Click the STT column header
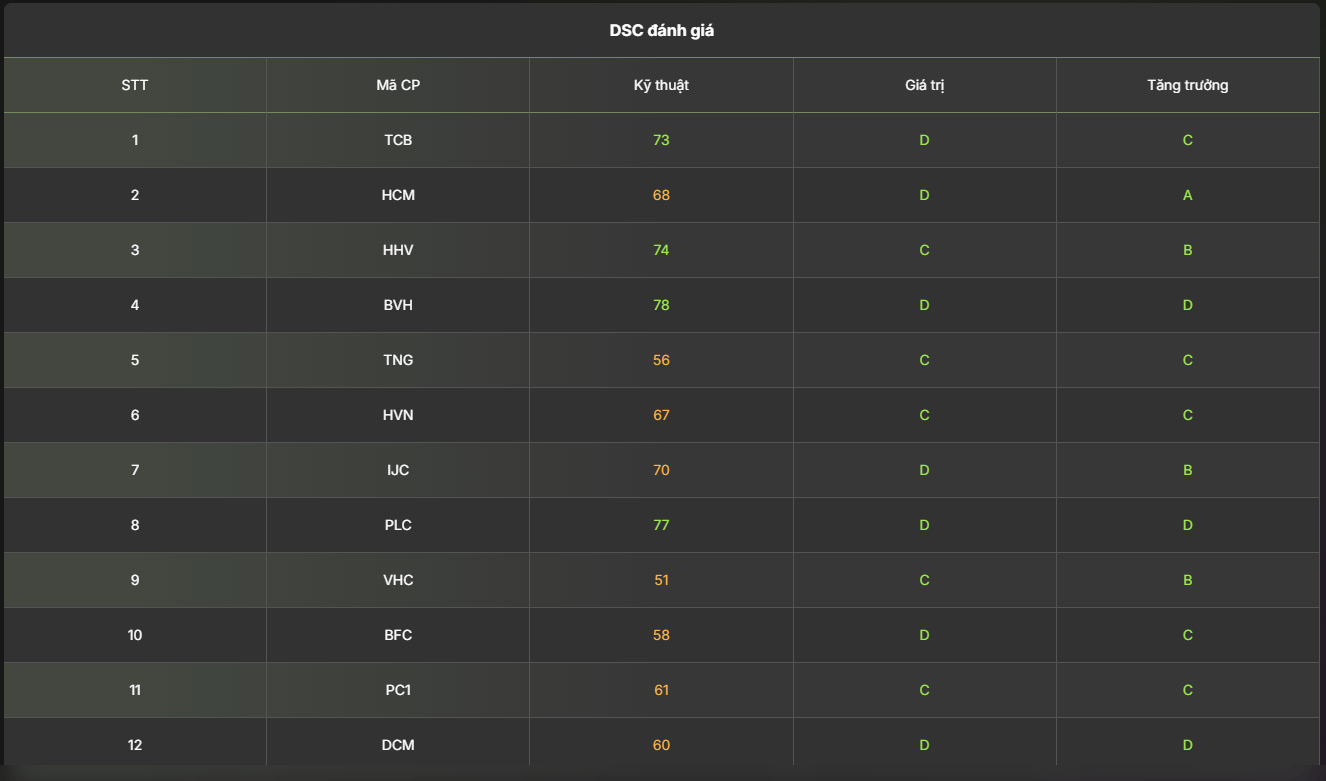 pos(135,85)
